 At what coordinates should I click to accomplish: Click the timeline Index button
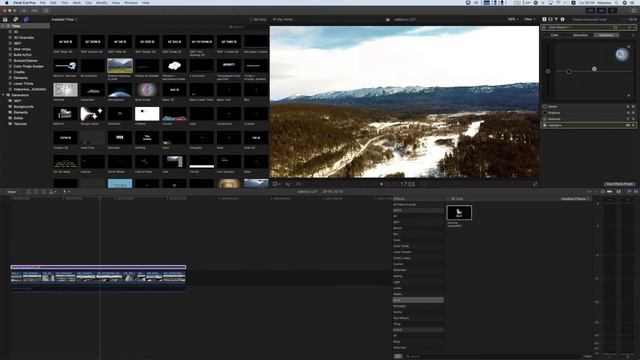[x=12, y=191]
